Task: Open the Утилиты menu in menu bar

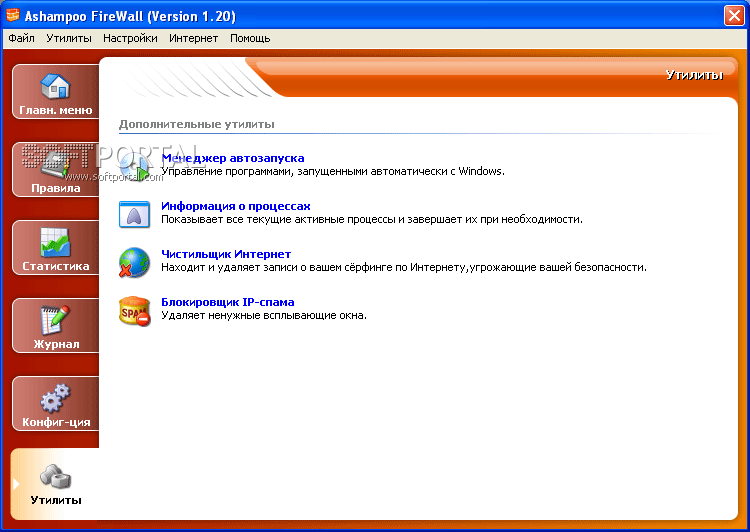Action: (69, 38)
